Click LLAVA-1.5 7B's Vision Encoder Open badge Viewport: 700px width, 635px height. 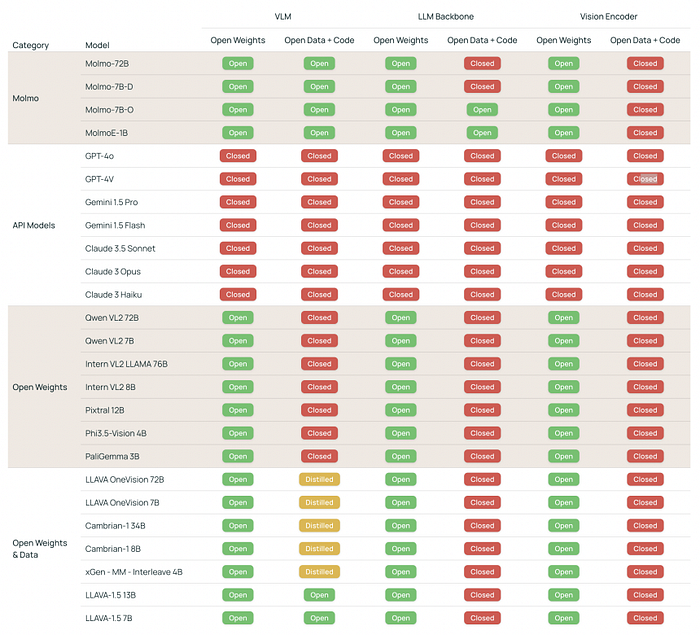(563, 618)
